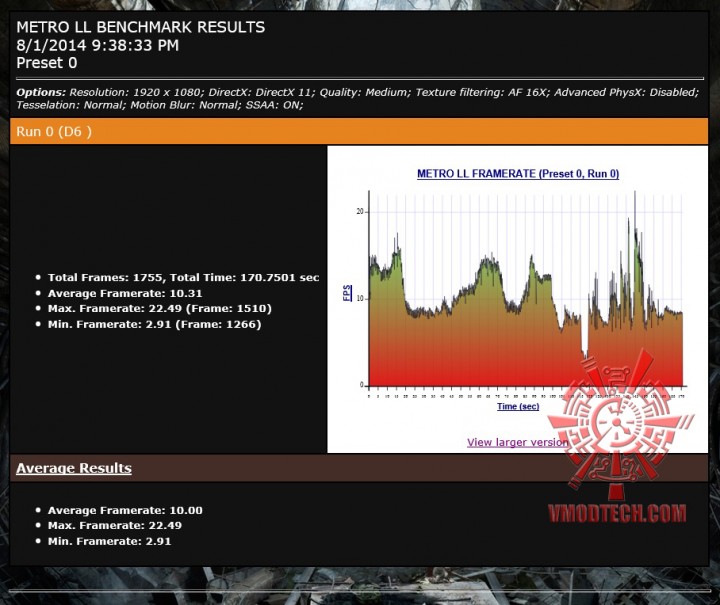Screen dimensions: 720x605
Task: Click the 'FPS' axis label
Action: click(347, 293)
